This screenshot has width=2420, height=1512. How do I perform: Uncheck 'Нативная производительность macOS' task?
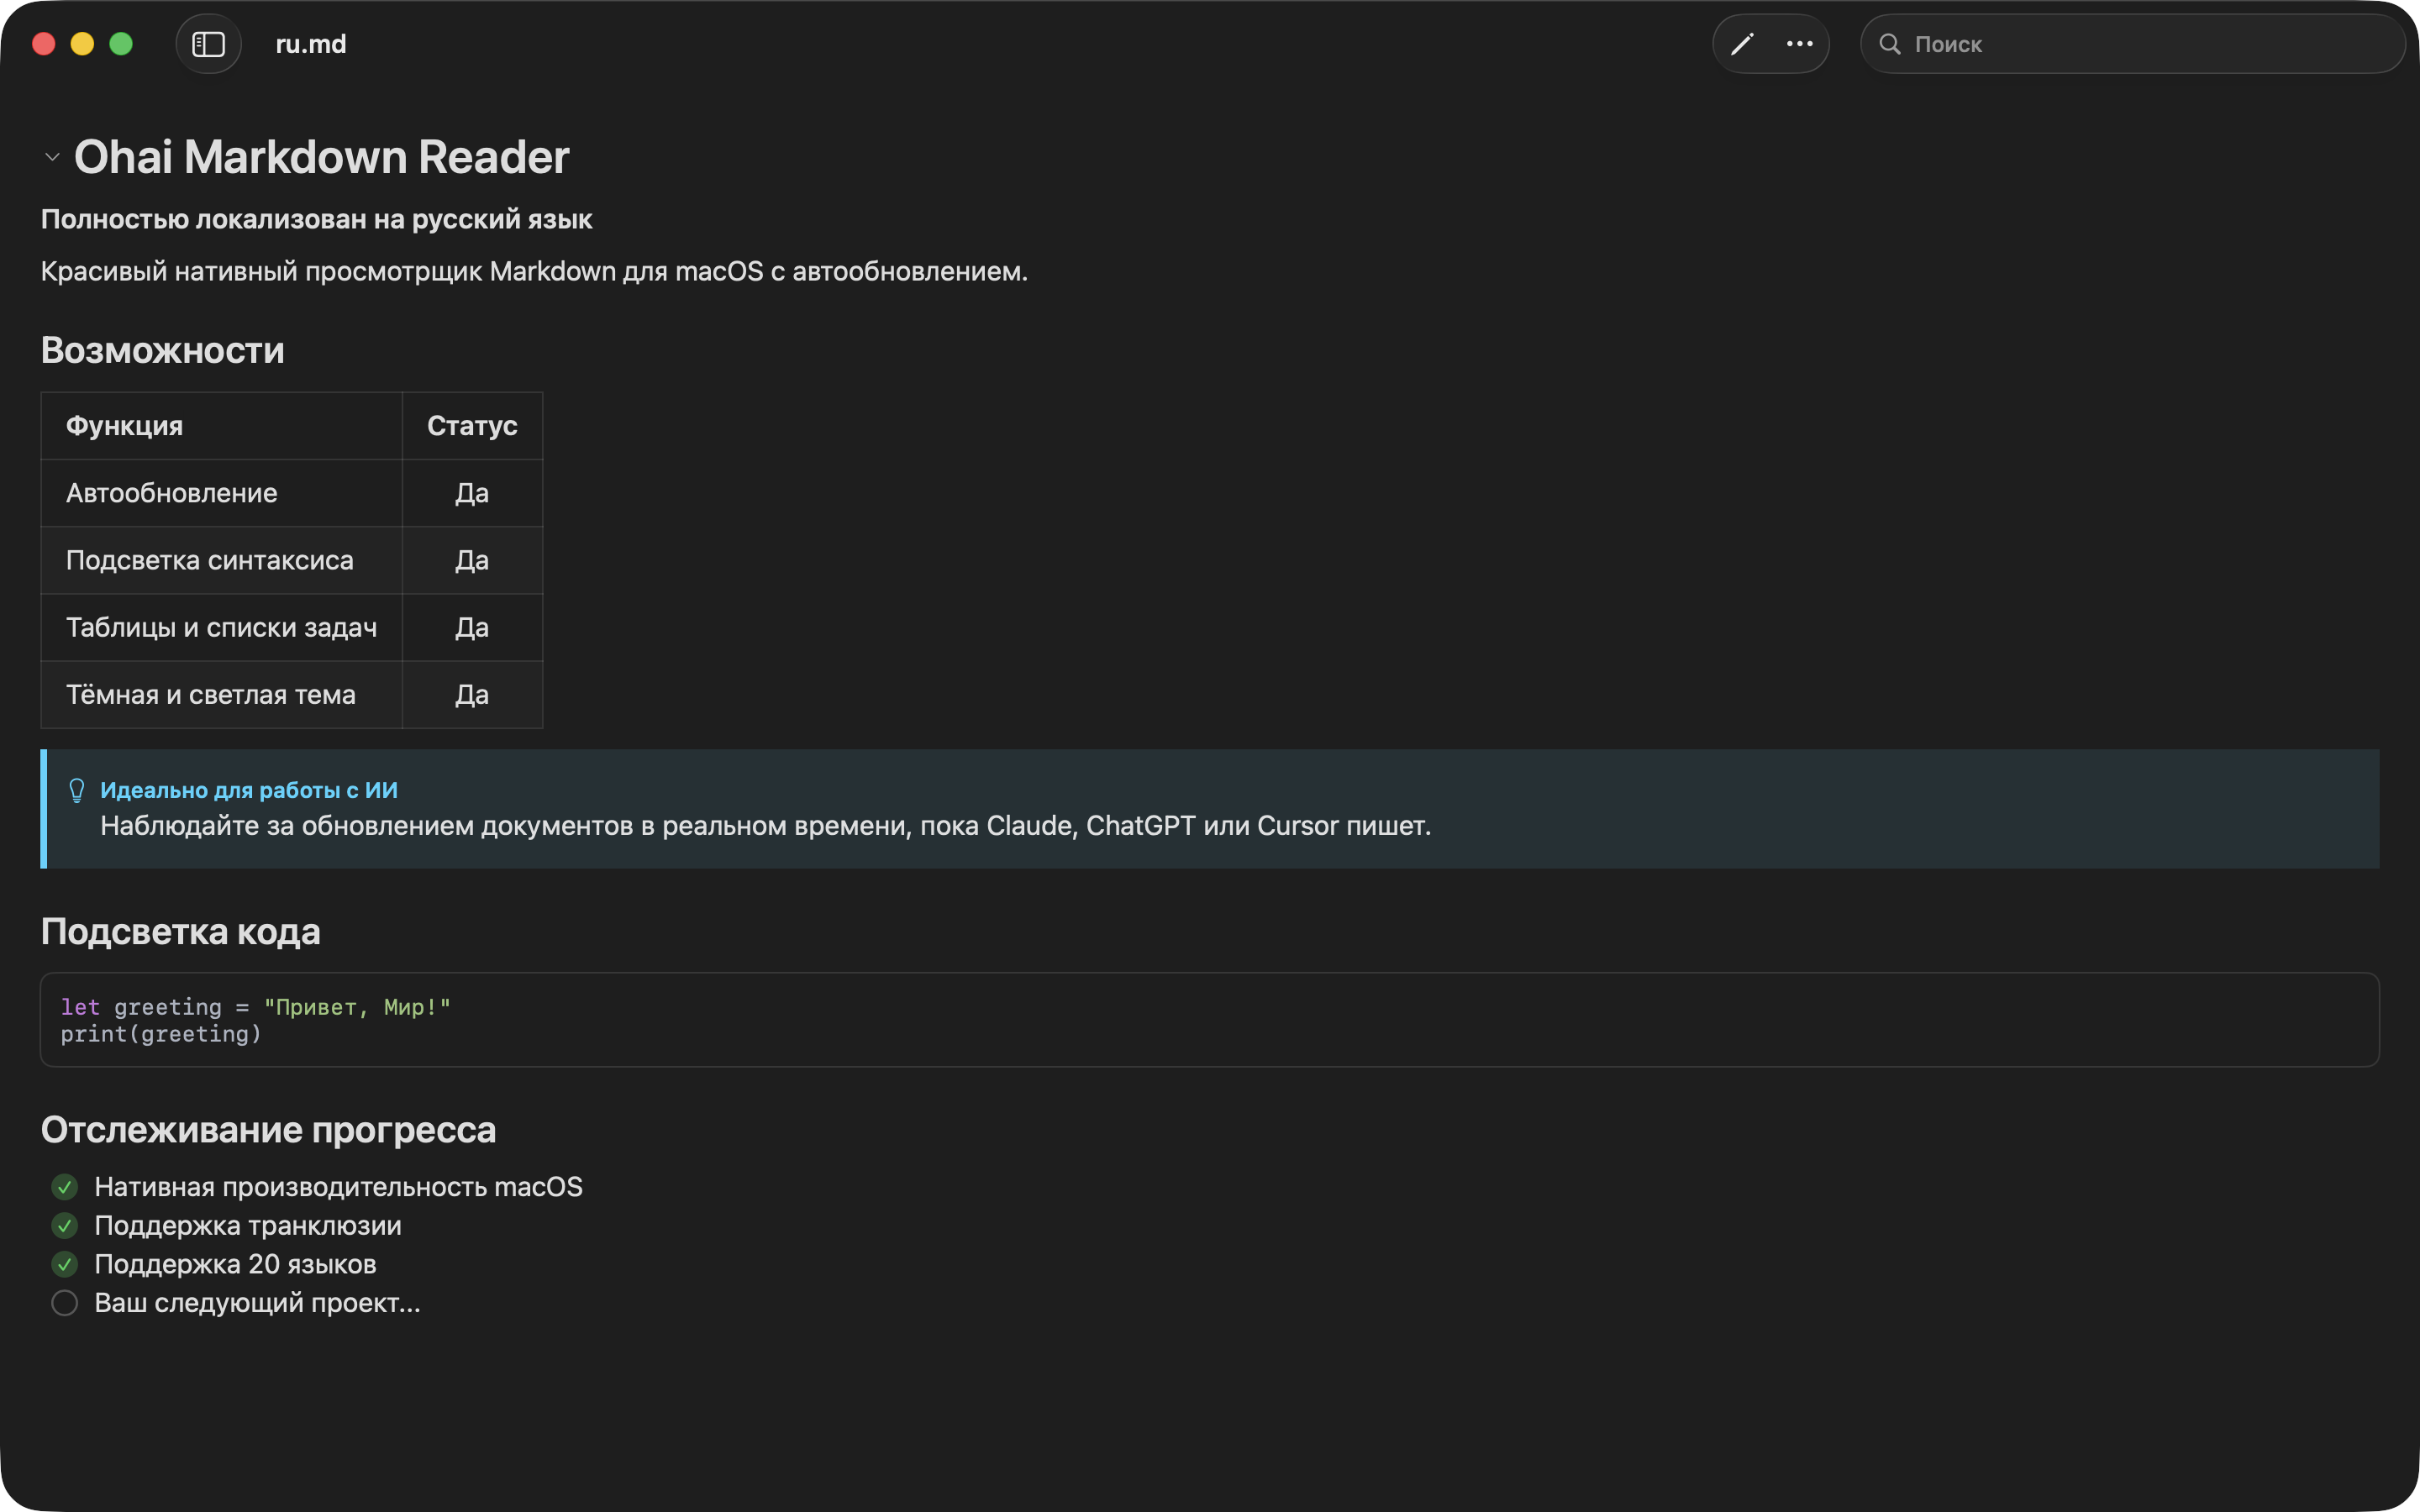pyautogui.click(x=65, y=1187)
